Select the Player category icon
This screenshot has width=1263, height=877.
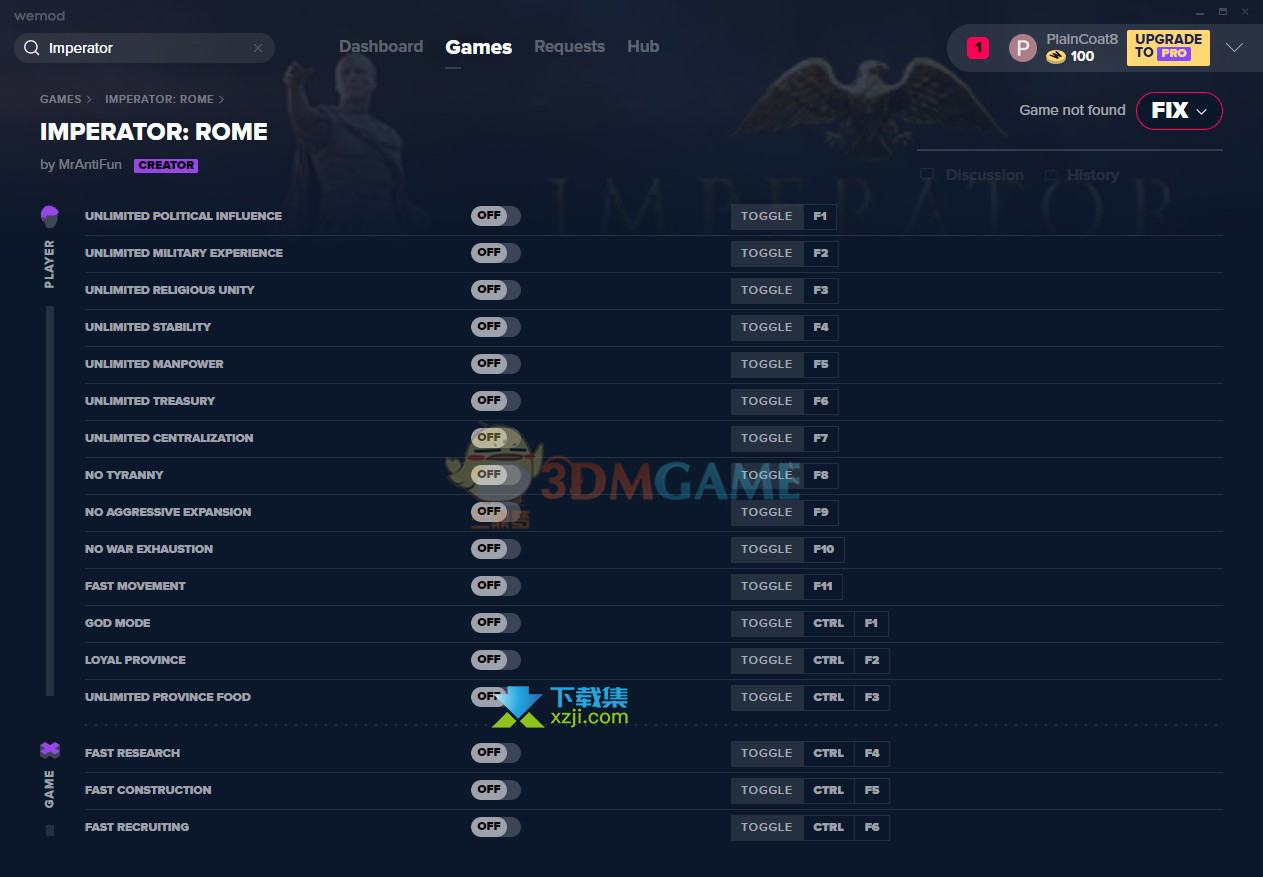50,216
